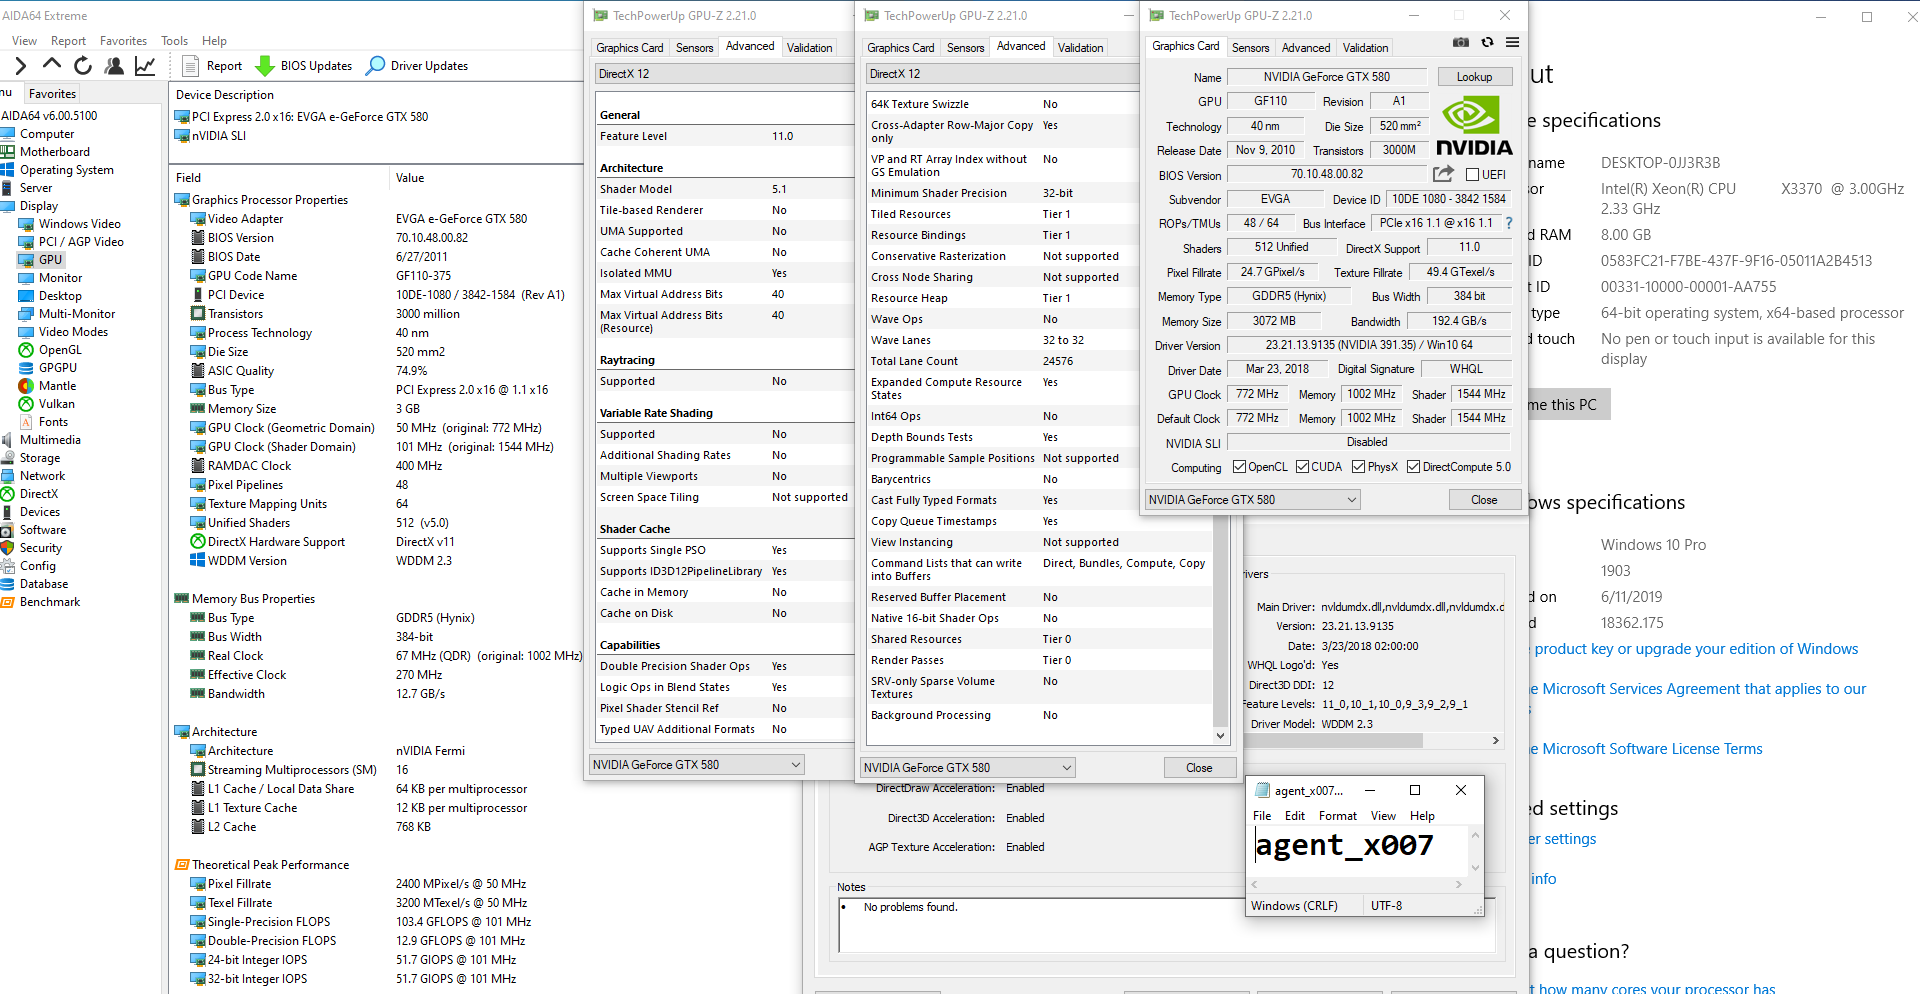
Task: Click the Lookup button in GPU-Z
Action: [1474, 77]
